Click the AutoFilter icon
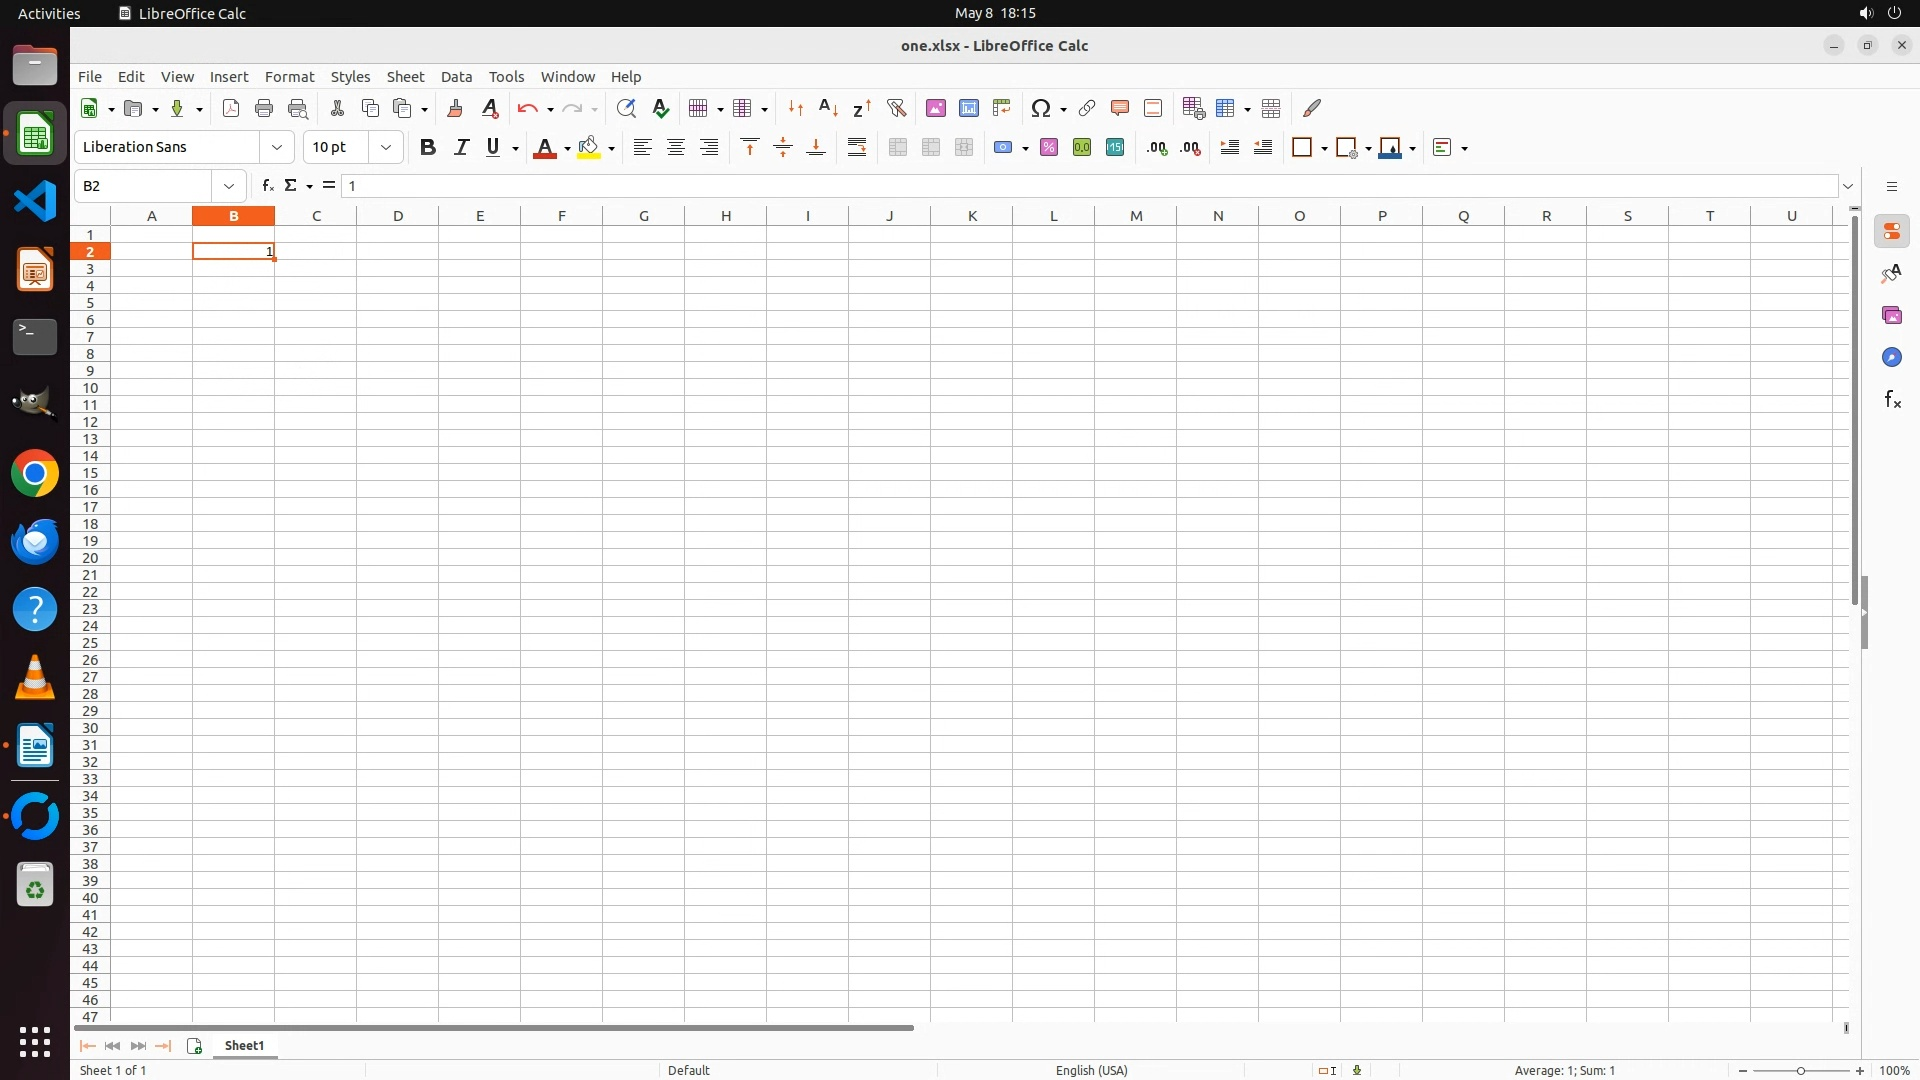 pyautogui.click(x=896, y=108)
